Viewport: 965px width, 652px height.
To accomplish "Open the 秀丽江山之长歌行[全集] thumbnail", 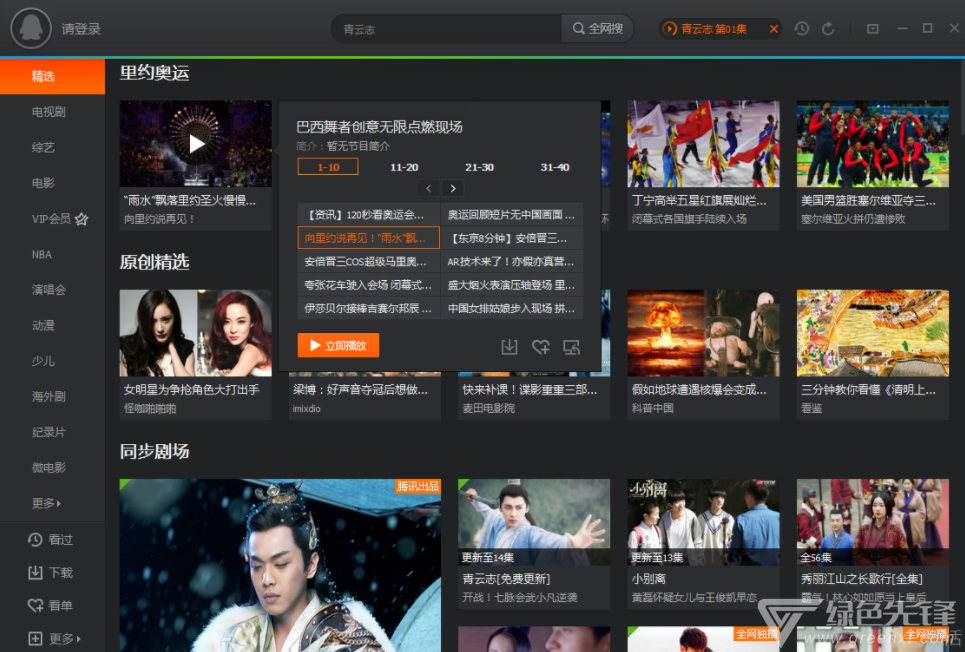I will point(873,522).
